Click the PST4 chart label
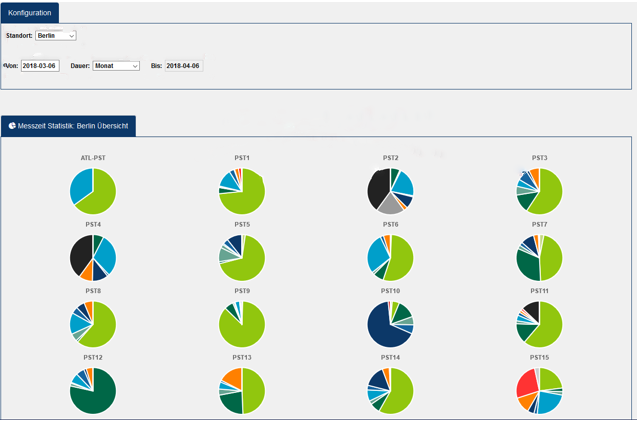Image resolution: width=641 pixels, height=426 pixels. pos(93,224)
